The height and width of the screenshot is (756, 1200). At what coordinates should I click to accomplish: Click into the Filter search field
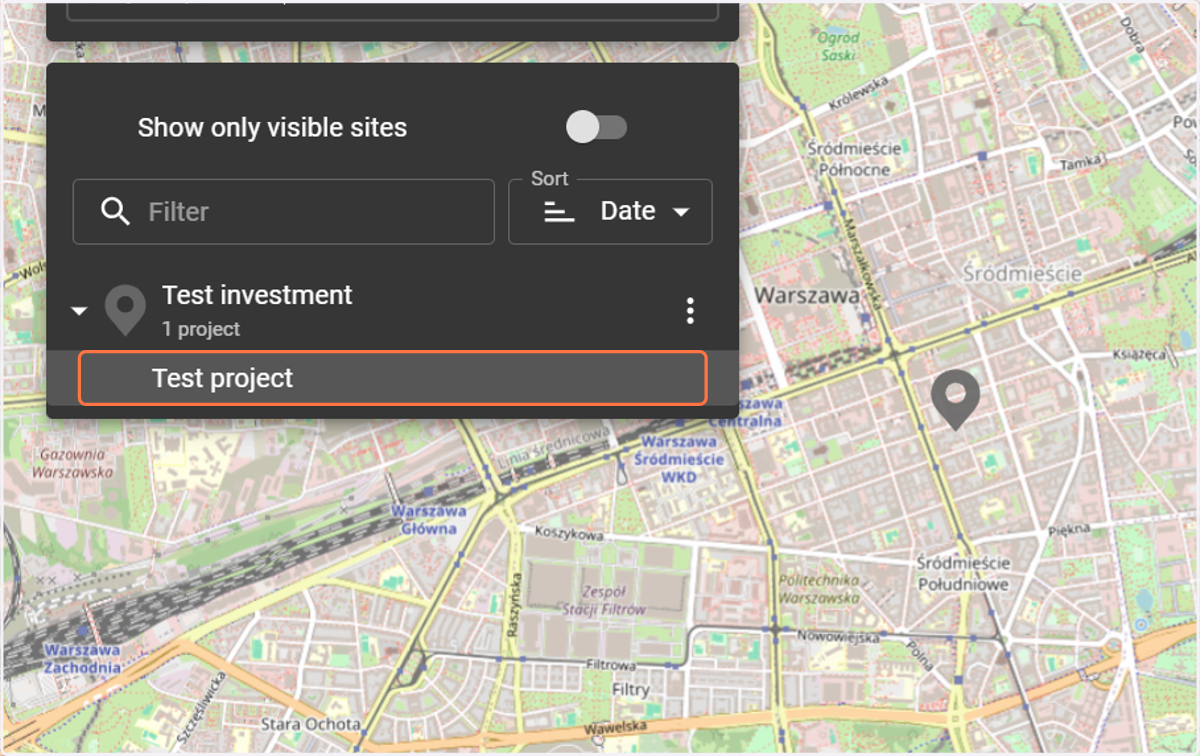coord(284,212)
